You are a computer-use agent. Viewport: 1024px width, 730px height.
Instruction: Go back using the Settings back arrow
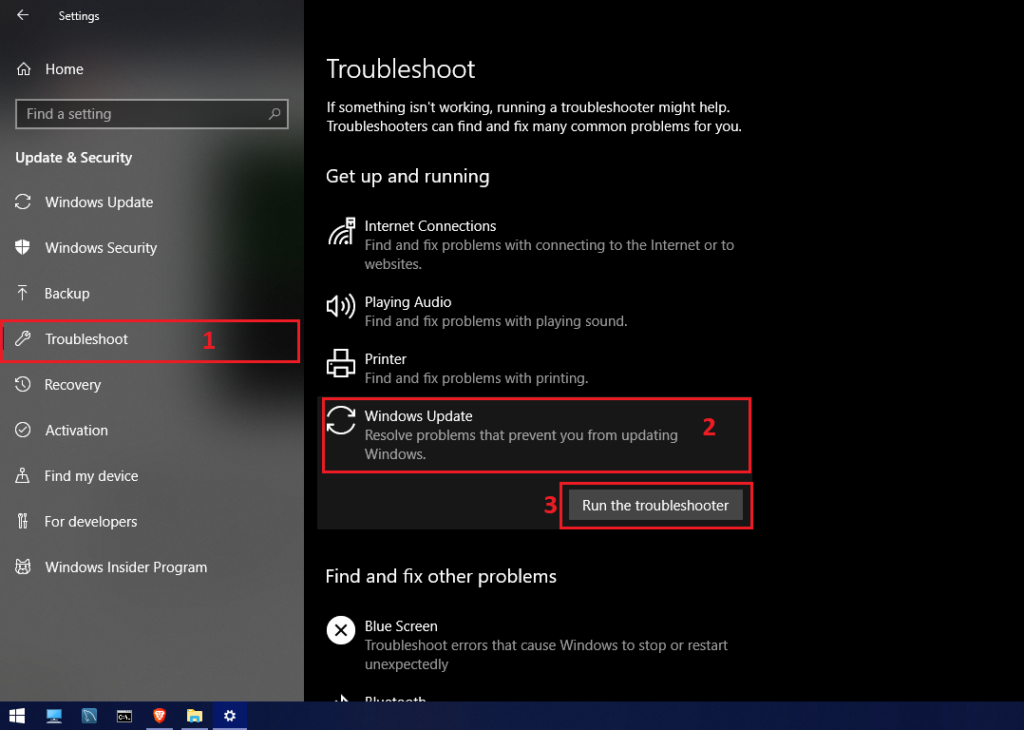(23, 15)
